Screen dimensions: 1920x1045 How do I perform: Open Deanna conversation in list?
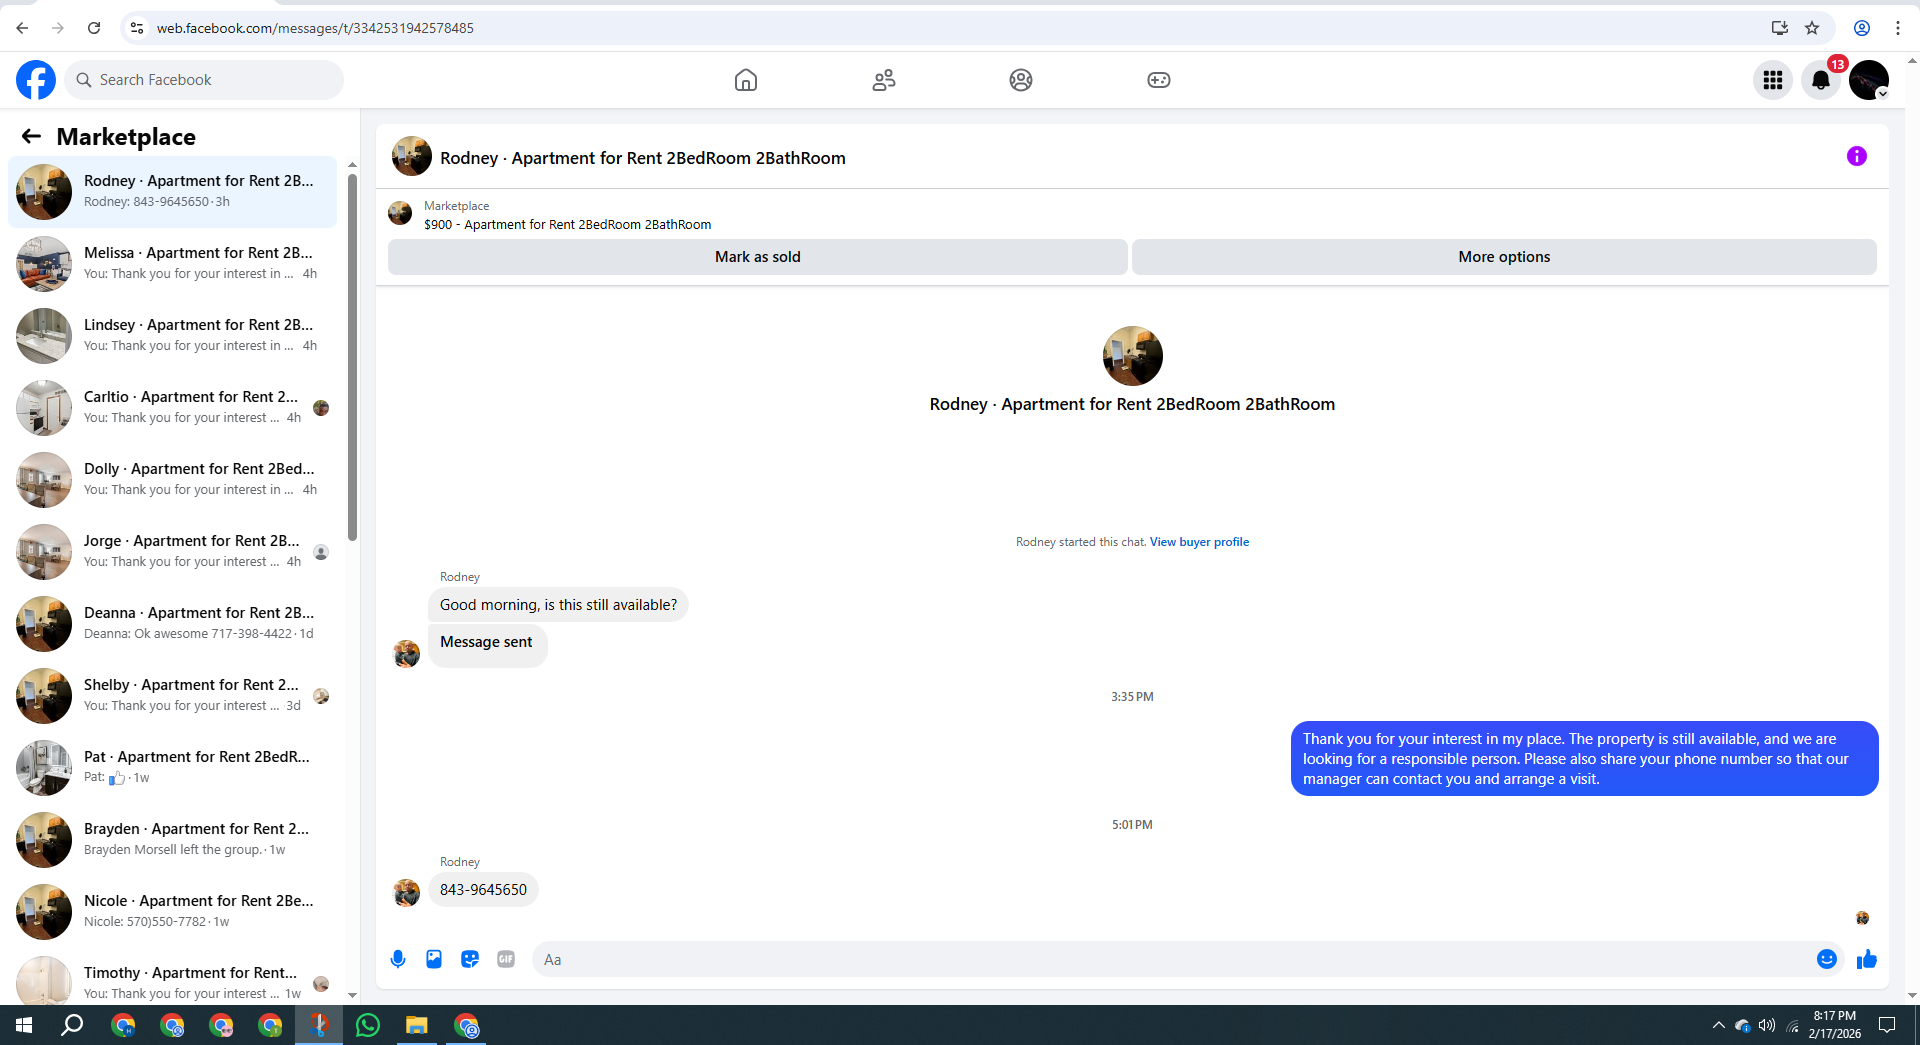(x=173, y=624)
